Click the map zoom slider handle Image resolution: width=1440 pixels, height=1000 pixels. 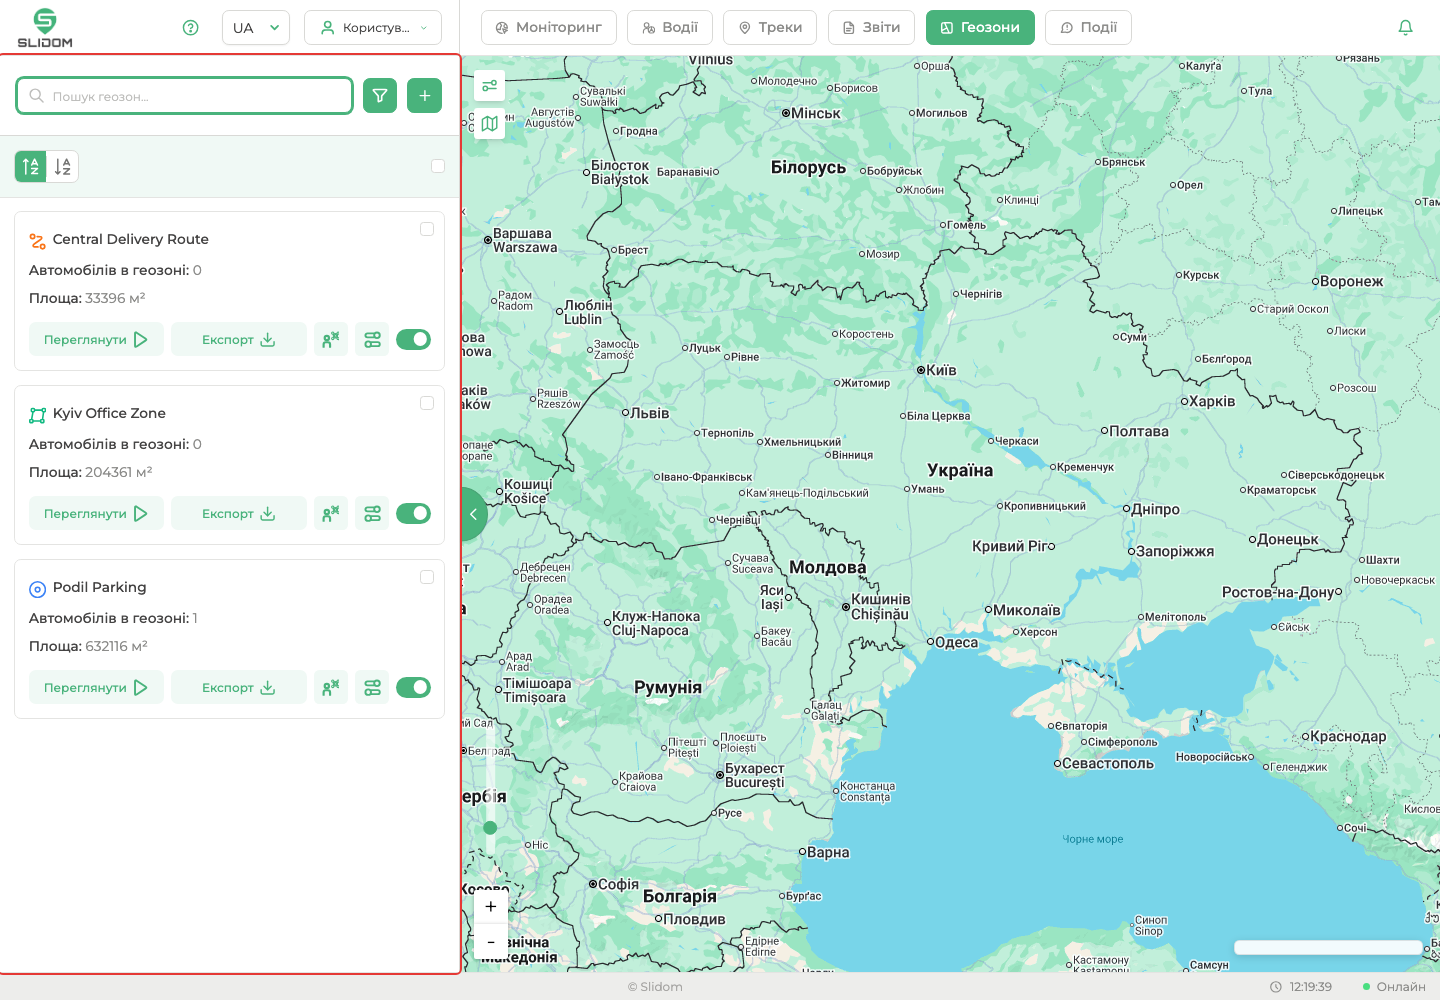coord(490,828)
